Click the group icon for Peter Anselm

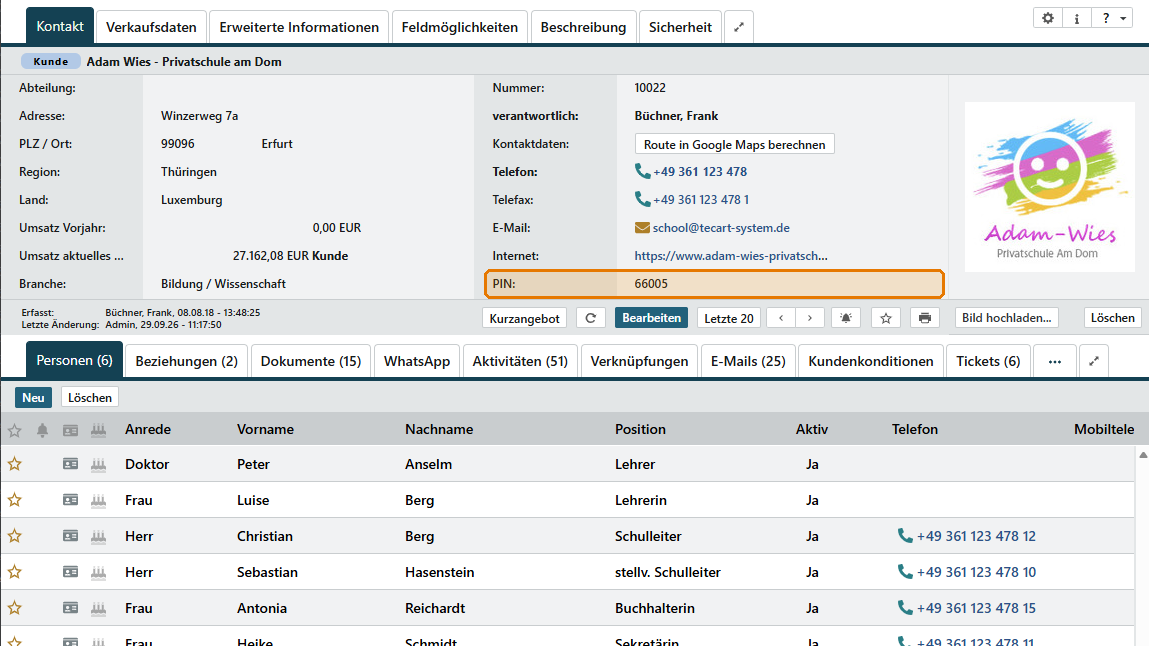point(98,464)
